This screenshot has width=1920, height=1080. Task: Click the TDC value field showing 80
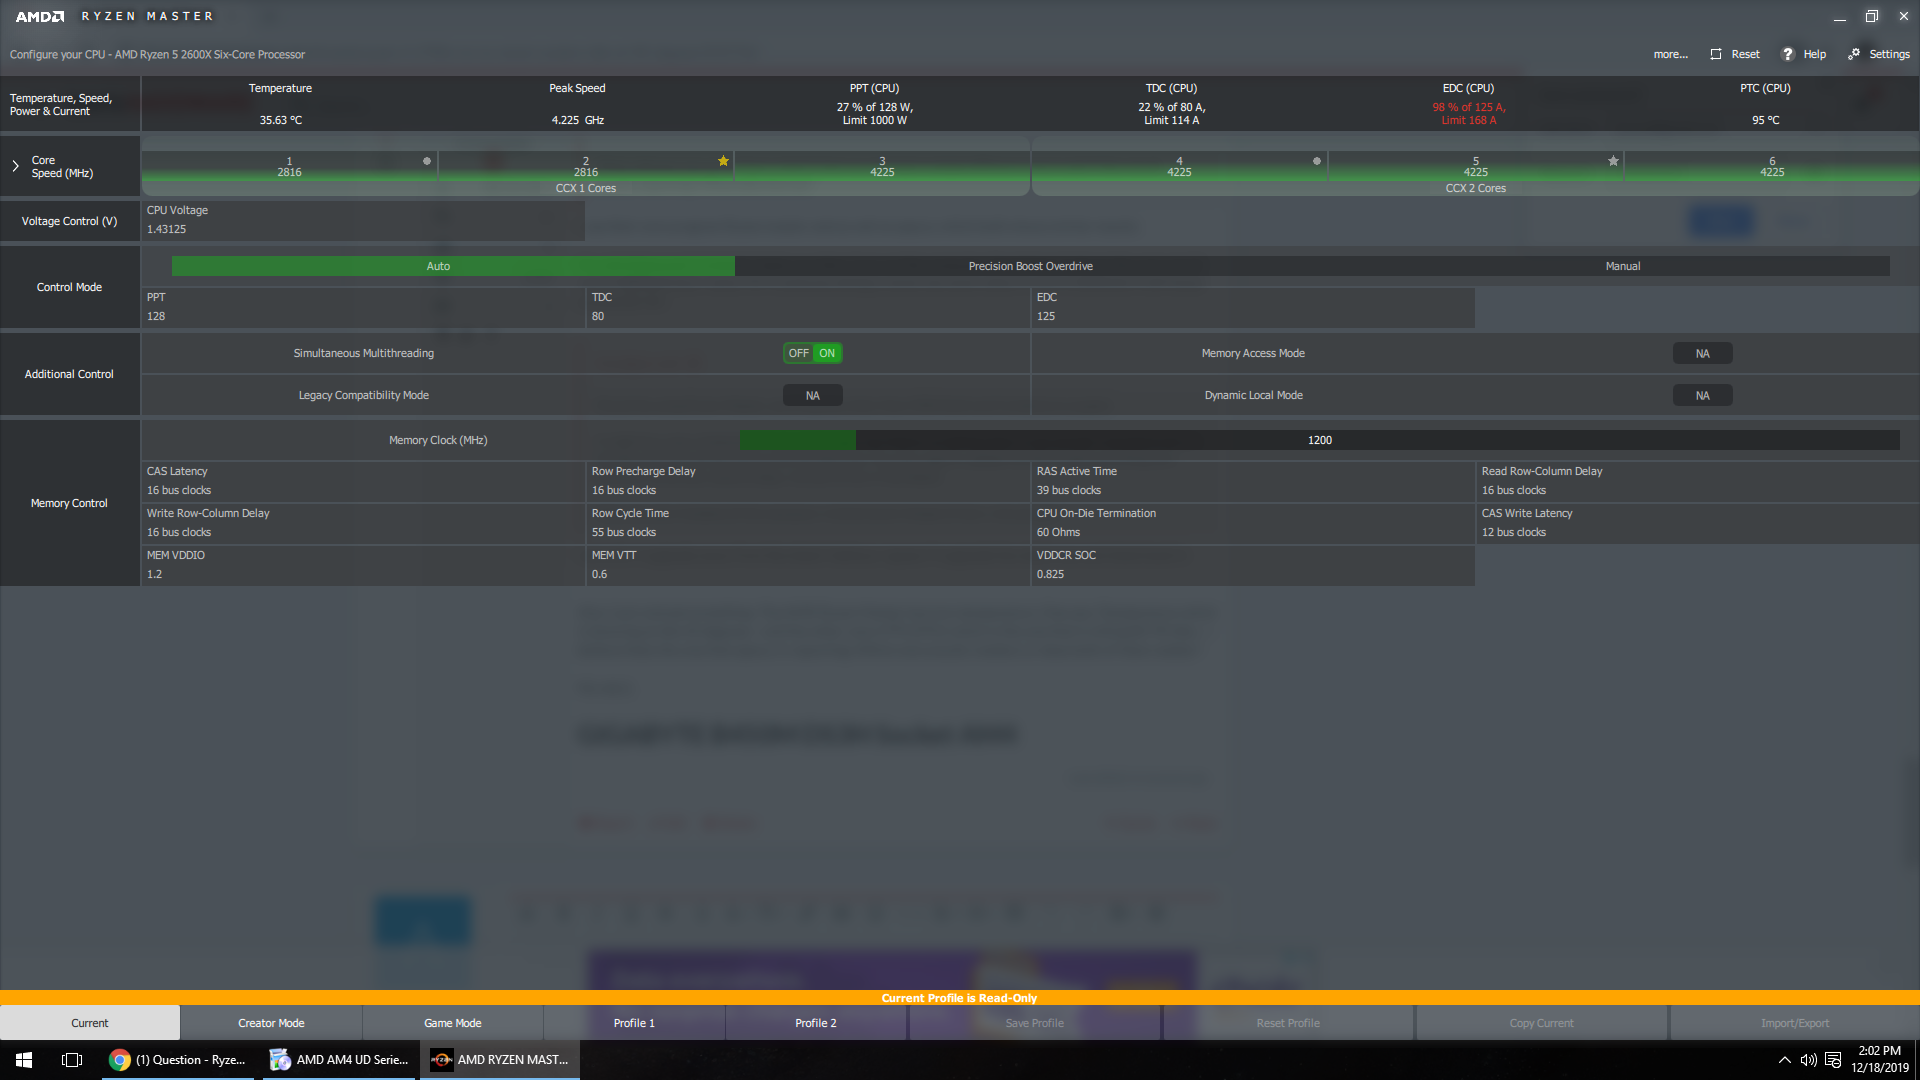click(x=808, y=307)
